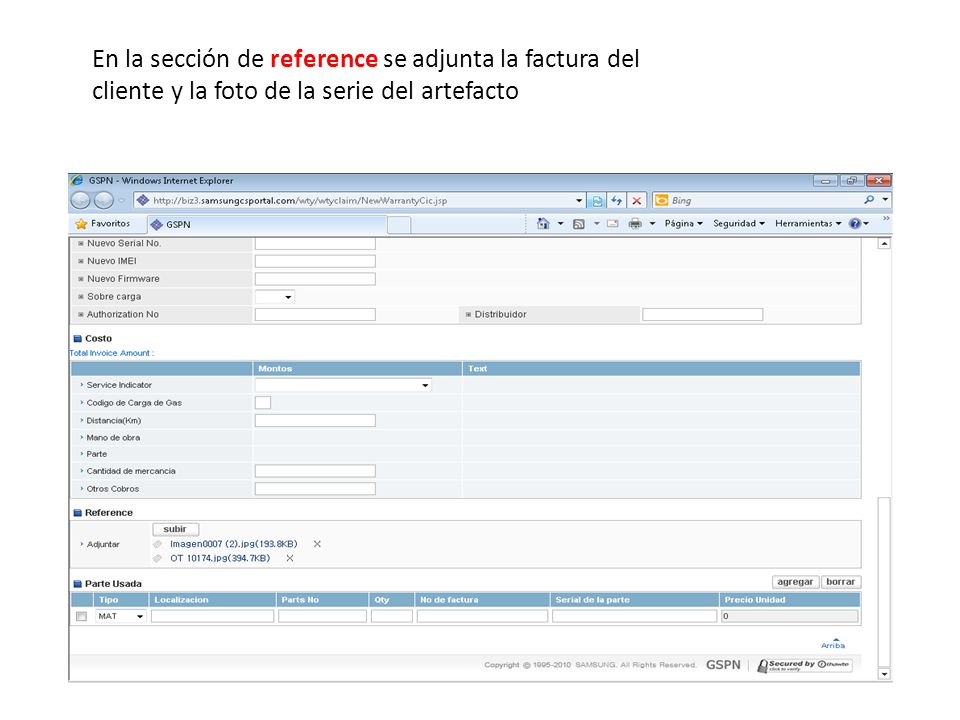
Task: Click the red Stop loading icon
Action: pyautogui.click(x=637, y=201)
